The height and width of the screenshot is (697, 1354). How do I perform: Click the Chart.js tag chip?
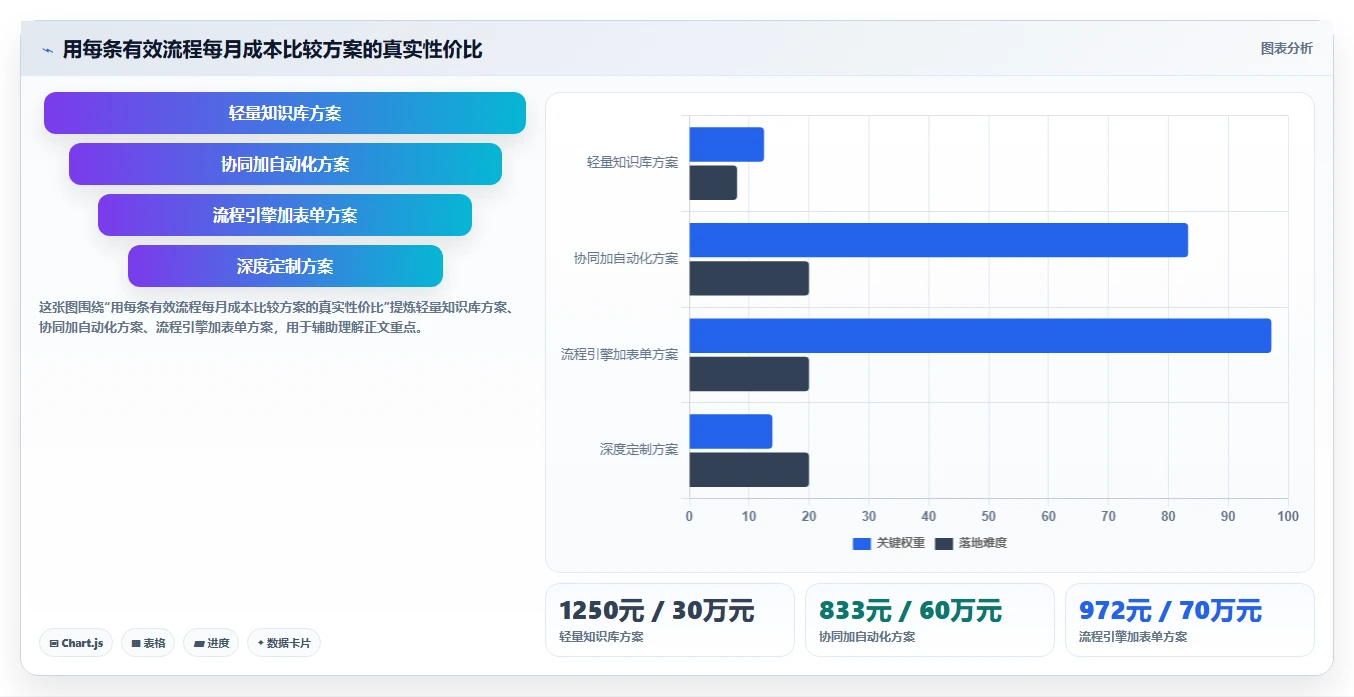77,643
